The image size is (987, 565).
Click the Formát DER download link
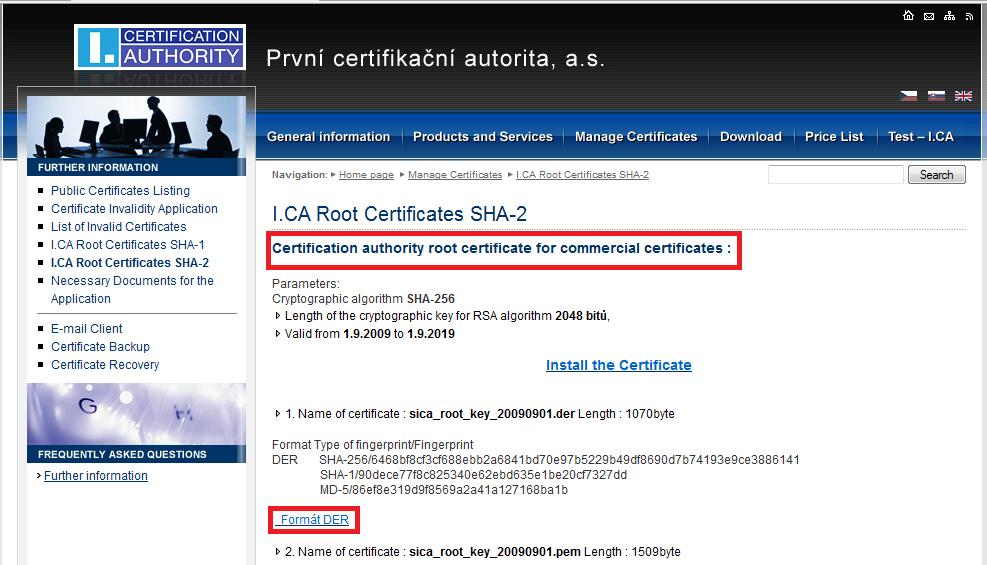tap(314, 520)
